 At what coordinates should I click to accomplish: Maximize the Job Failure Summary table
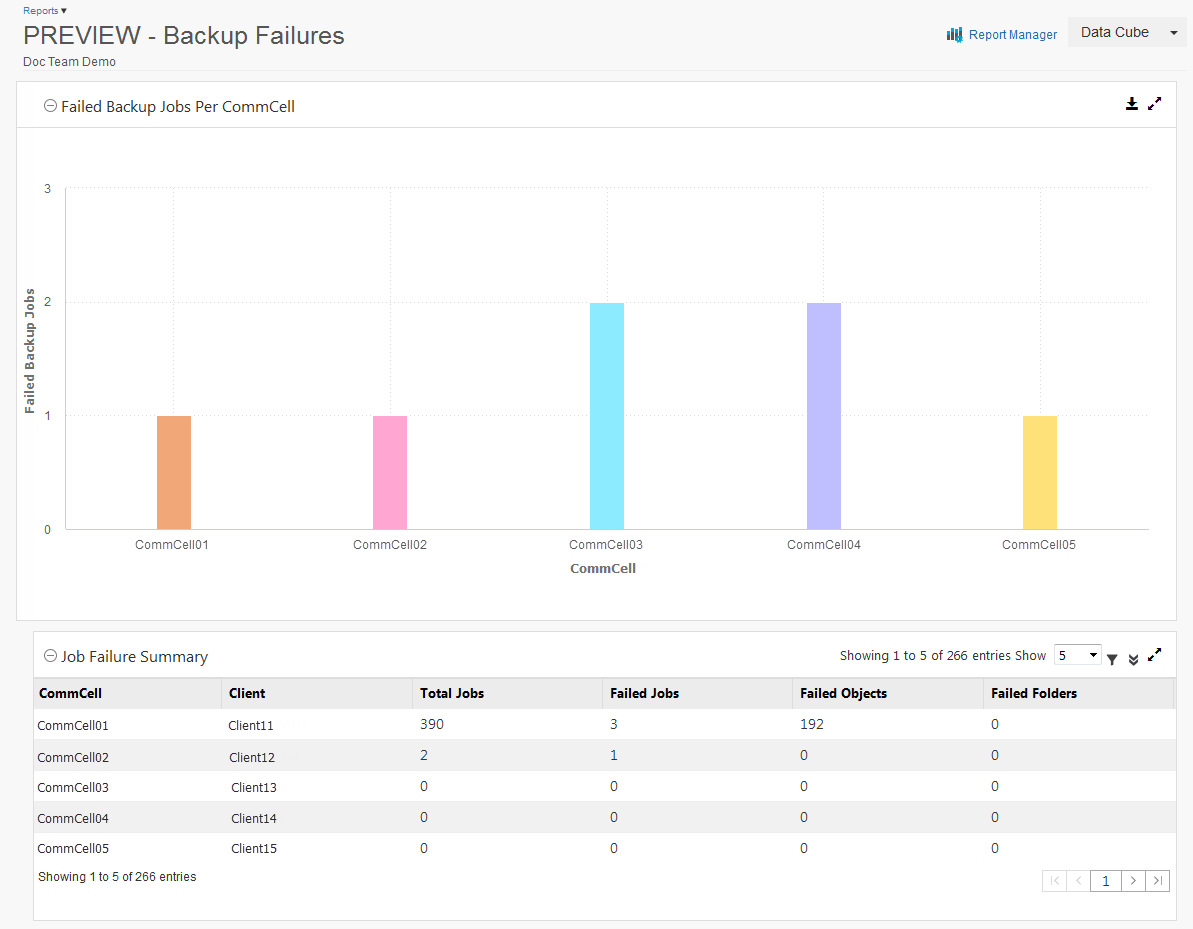point(1155,655)
